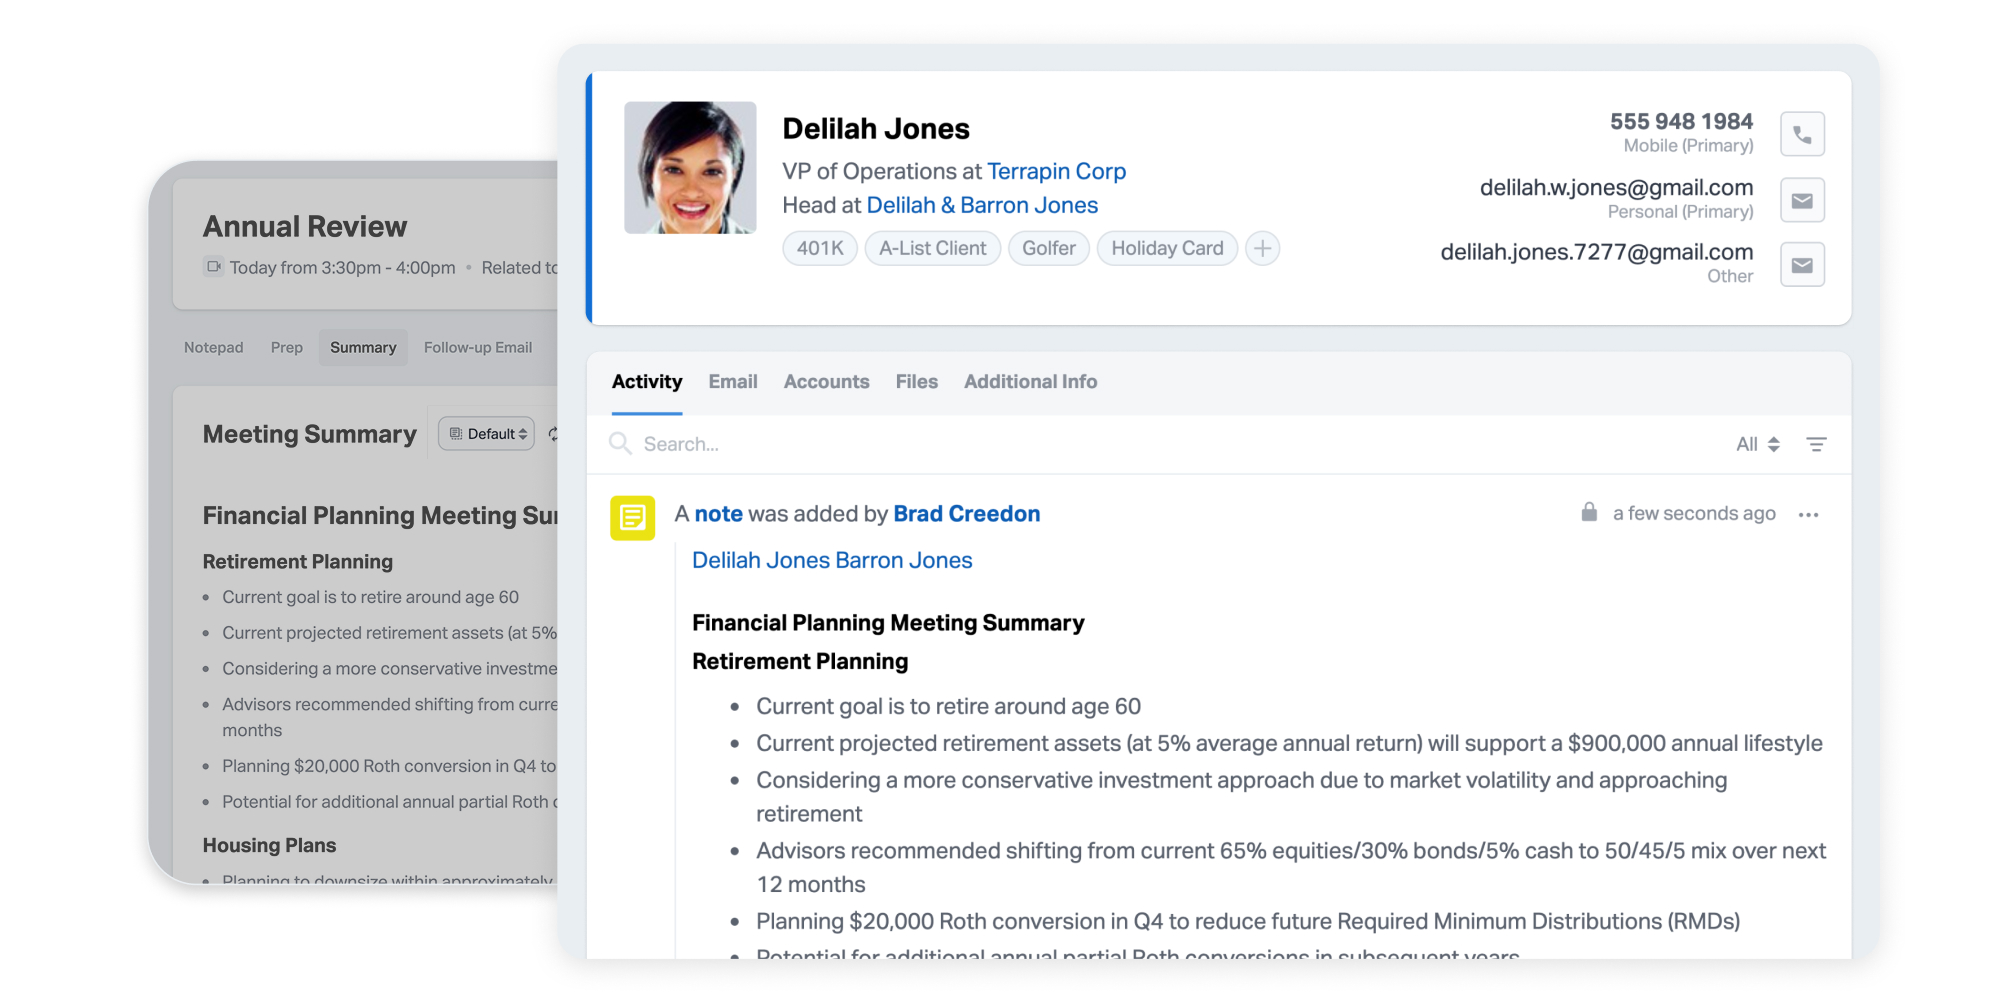Click the Delilah & Barron Jones household link
This screenshot has height=1003, width=2000.
tap(981, 206)
